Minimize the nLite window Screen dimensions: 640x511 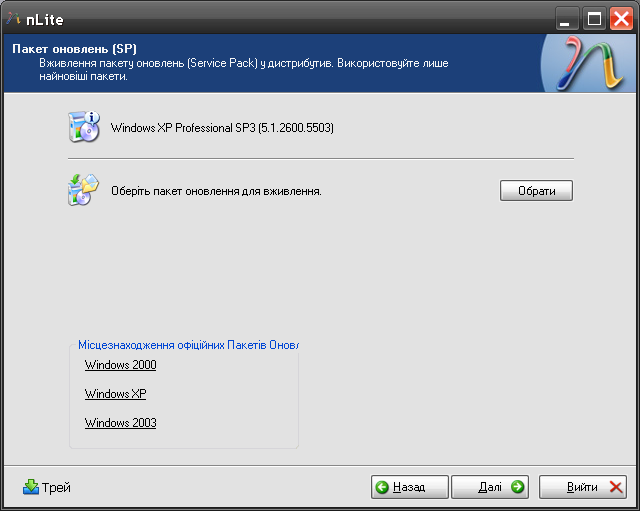pyautogui.click(x=567, y=19)
